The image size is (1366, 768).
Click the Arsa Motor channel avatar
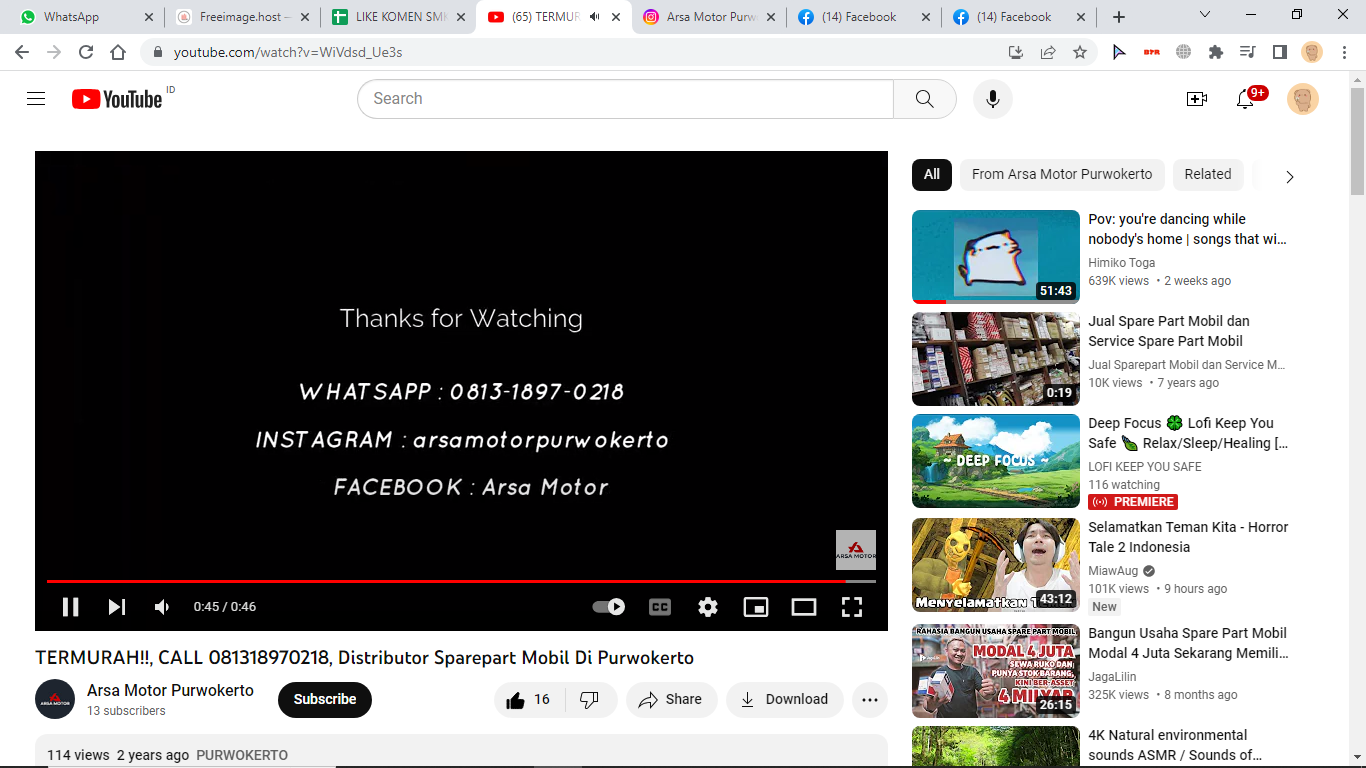click(55, 700)
